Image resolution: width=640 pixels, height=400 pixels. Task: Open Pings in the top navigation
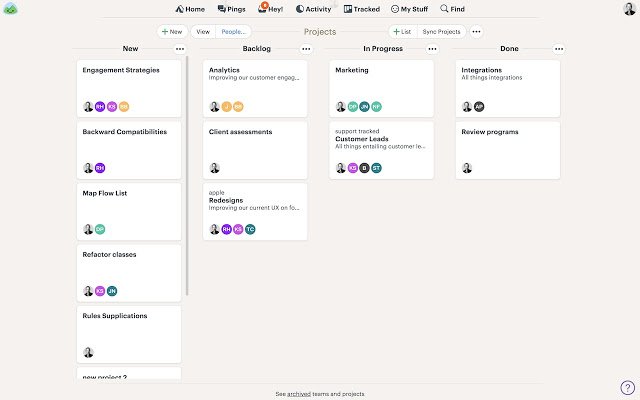click(231, 9)
